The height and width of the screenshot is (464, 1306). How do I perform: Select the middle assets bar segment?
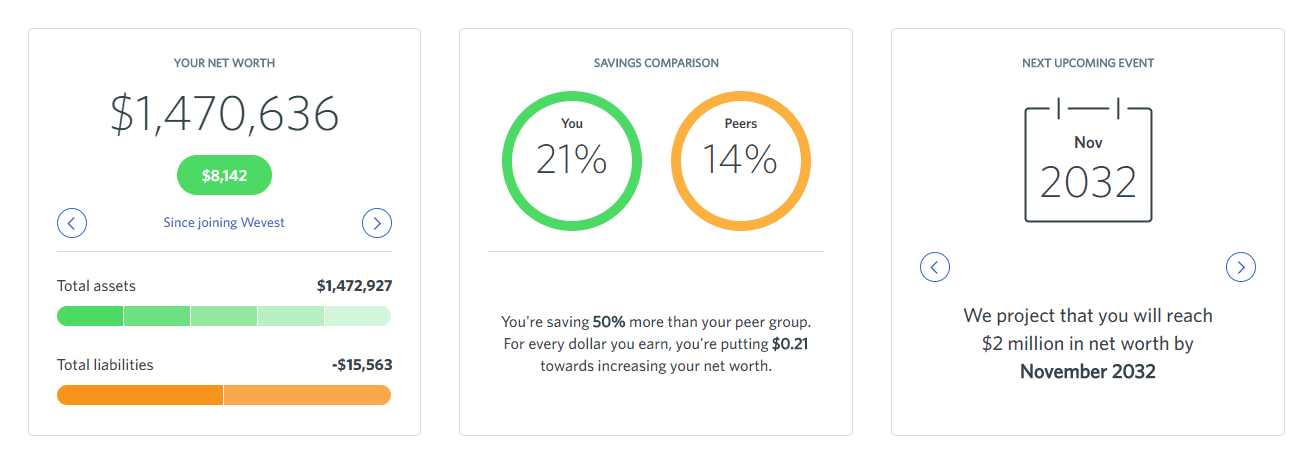click(x=224, y=316)
